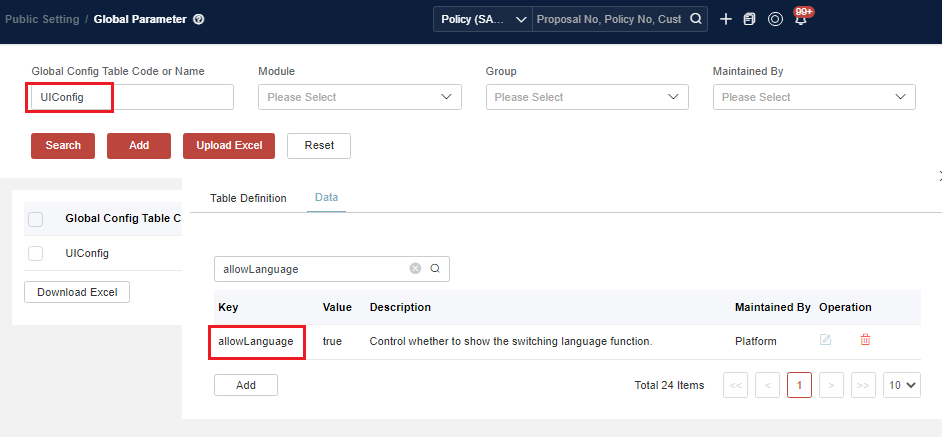
Task: Go to previous page with < button
Action: click(x=768, y=385)
